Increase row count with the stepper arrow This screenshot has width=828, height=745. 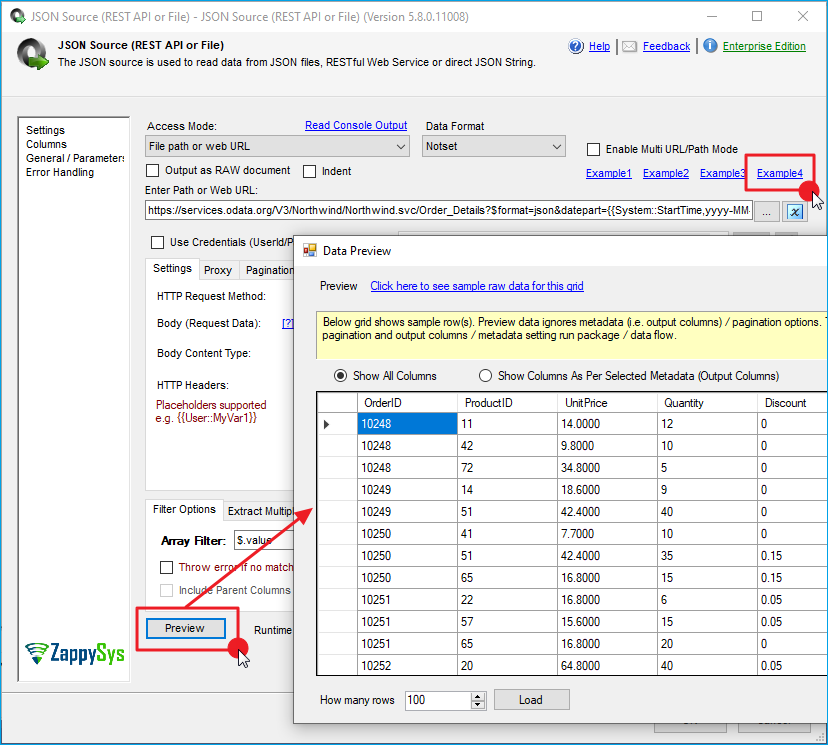click(x=477, y=696)
